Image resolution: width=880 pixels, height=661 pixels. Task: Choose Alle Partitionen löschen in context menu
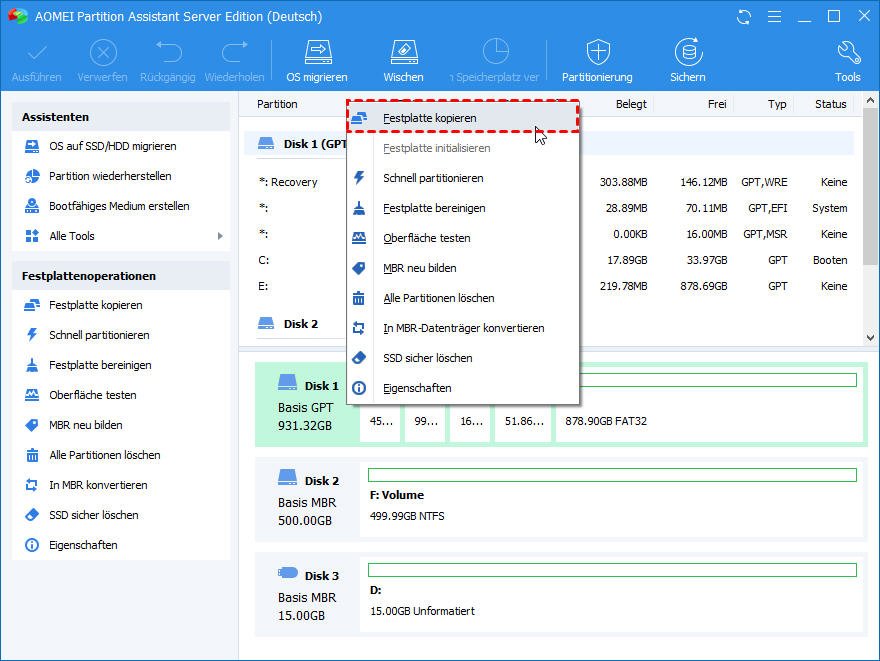click(x=463, y=298)
